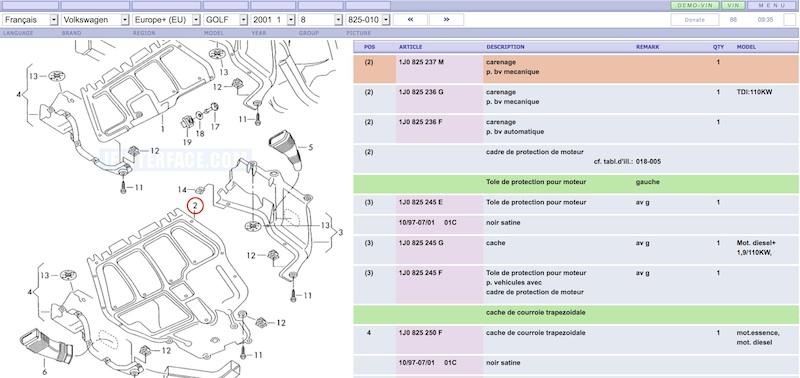The image size is (800, 378).
Task: Go to previous picture with « button
Action: (x=410, y=19)
